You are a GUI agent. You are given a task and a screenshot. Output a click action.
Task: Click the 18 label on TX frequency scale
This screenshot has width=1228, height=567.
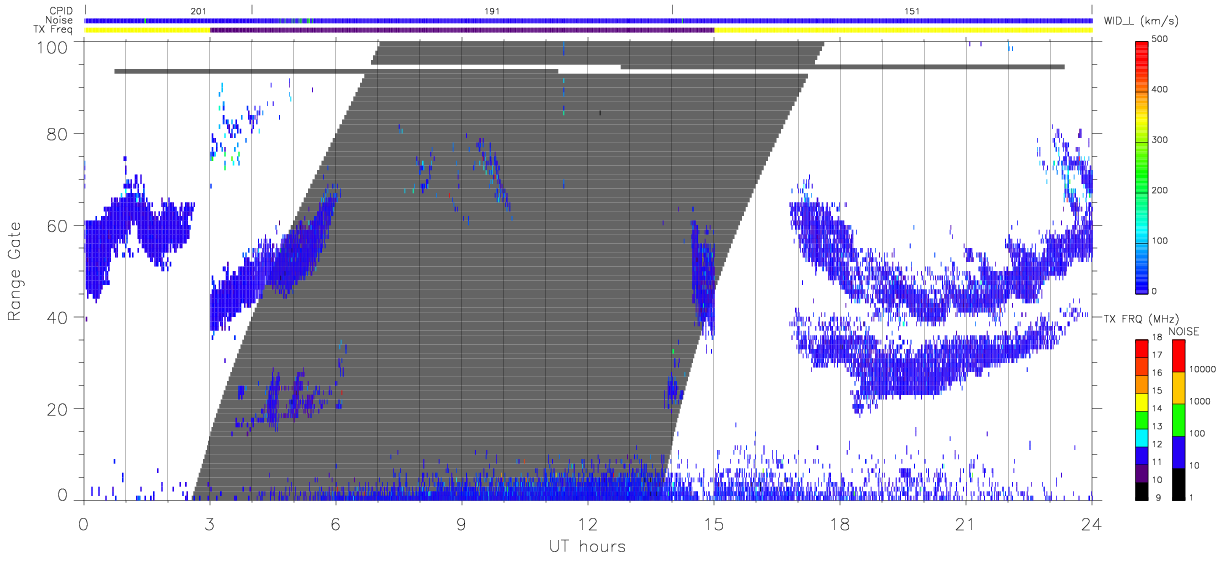point(1156,339)
